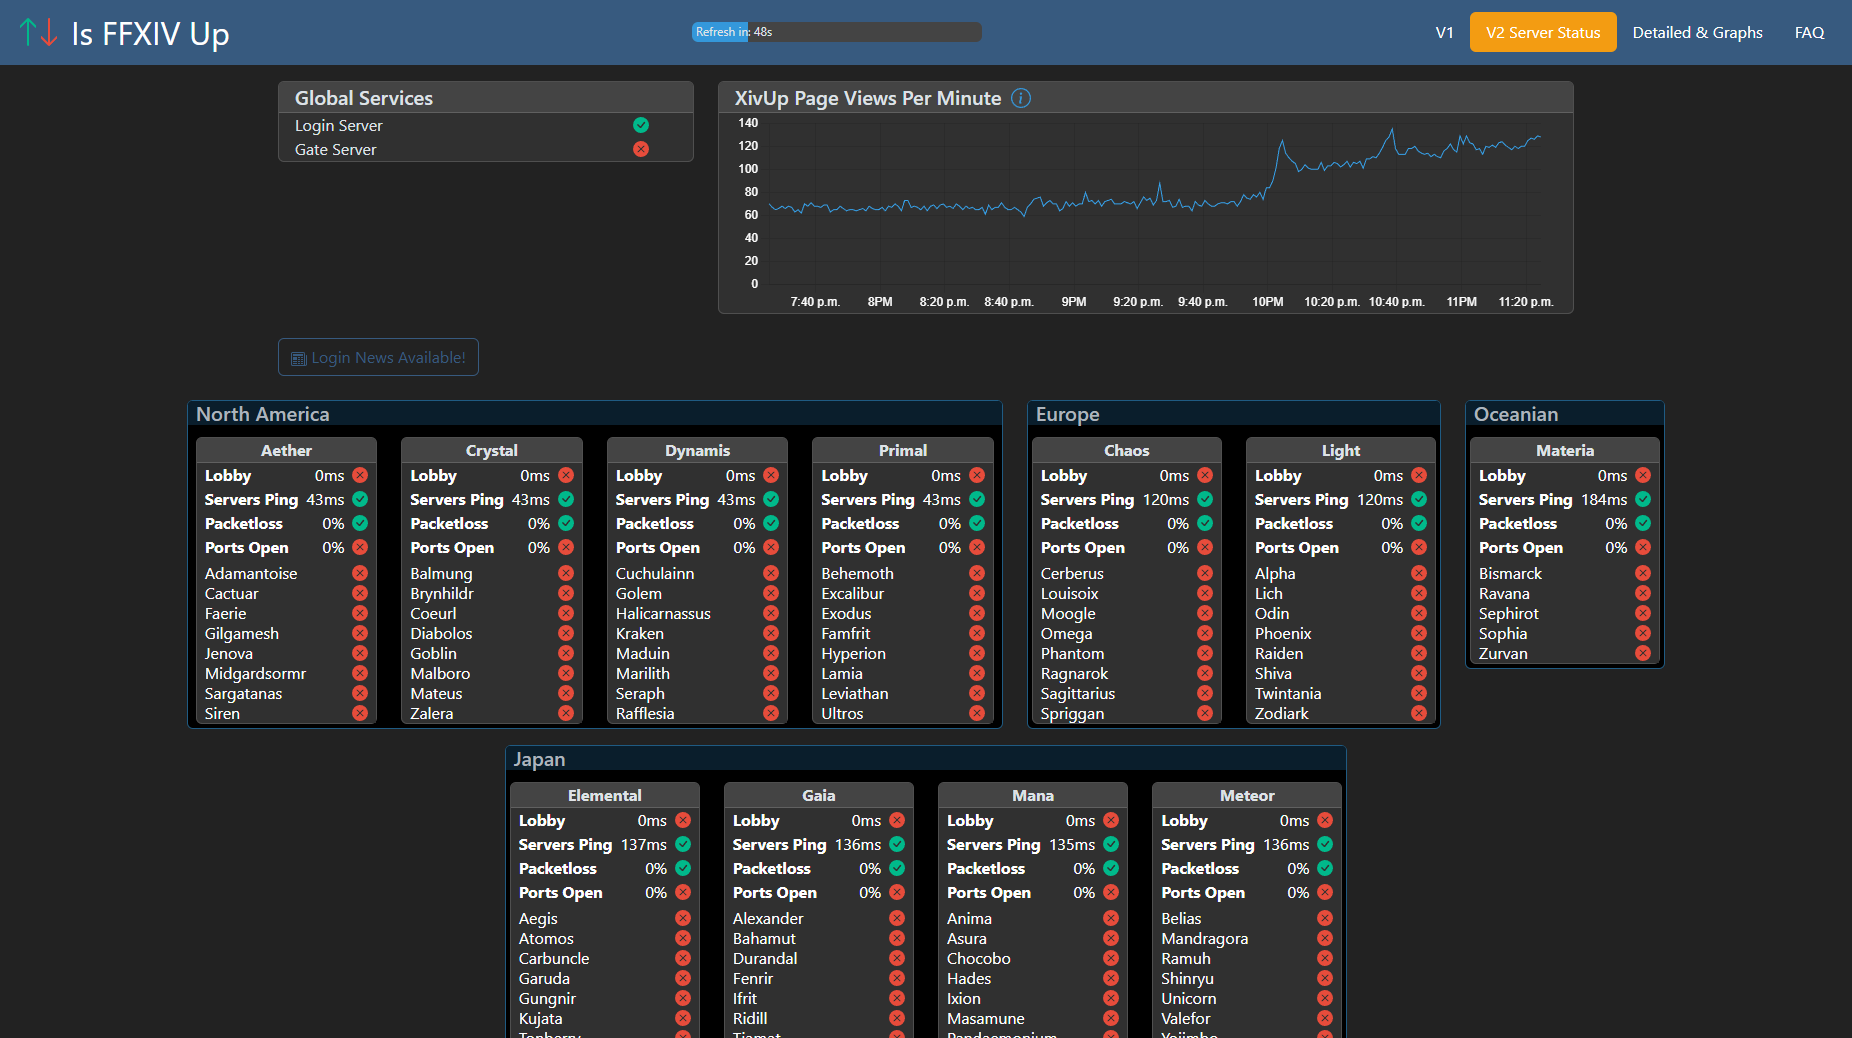1852x1038 pixels.
Task: Click the Halicarnassus world name
Action: coord(663,613)
